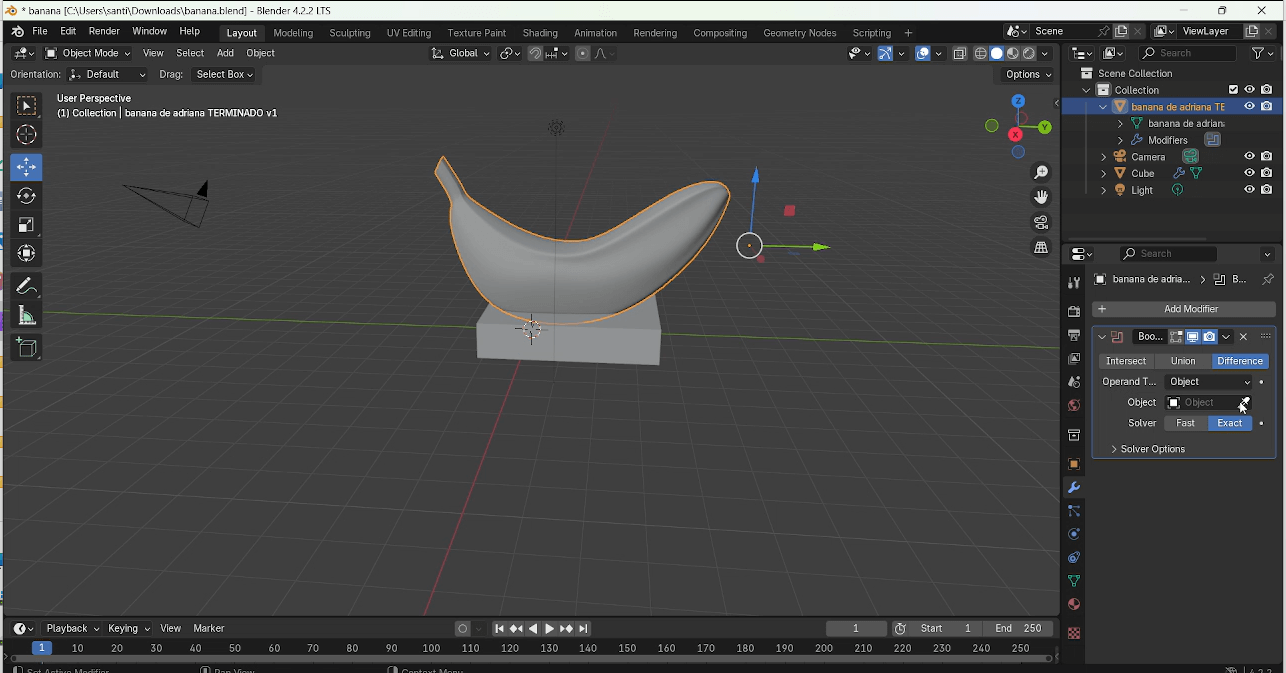The height and width of the screenshot is (673, 1286).
Task: Open the viewport Options dropdown
Action: tap(1028, 74)
